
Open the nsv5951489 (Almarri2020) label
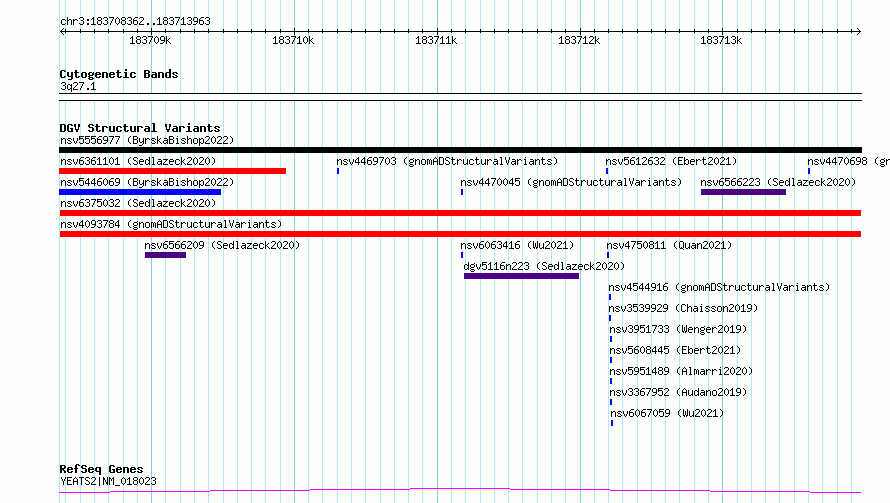pyautogui.click(x=681, y=371)
